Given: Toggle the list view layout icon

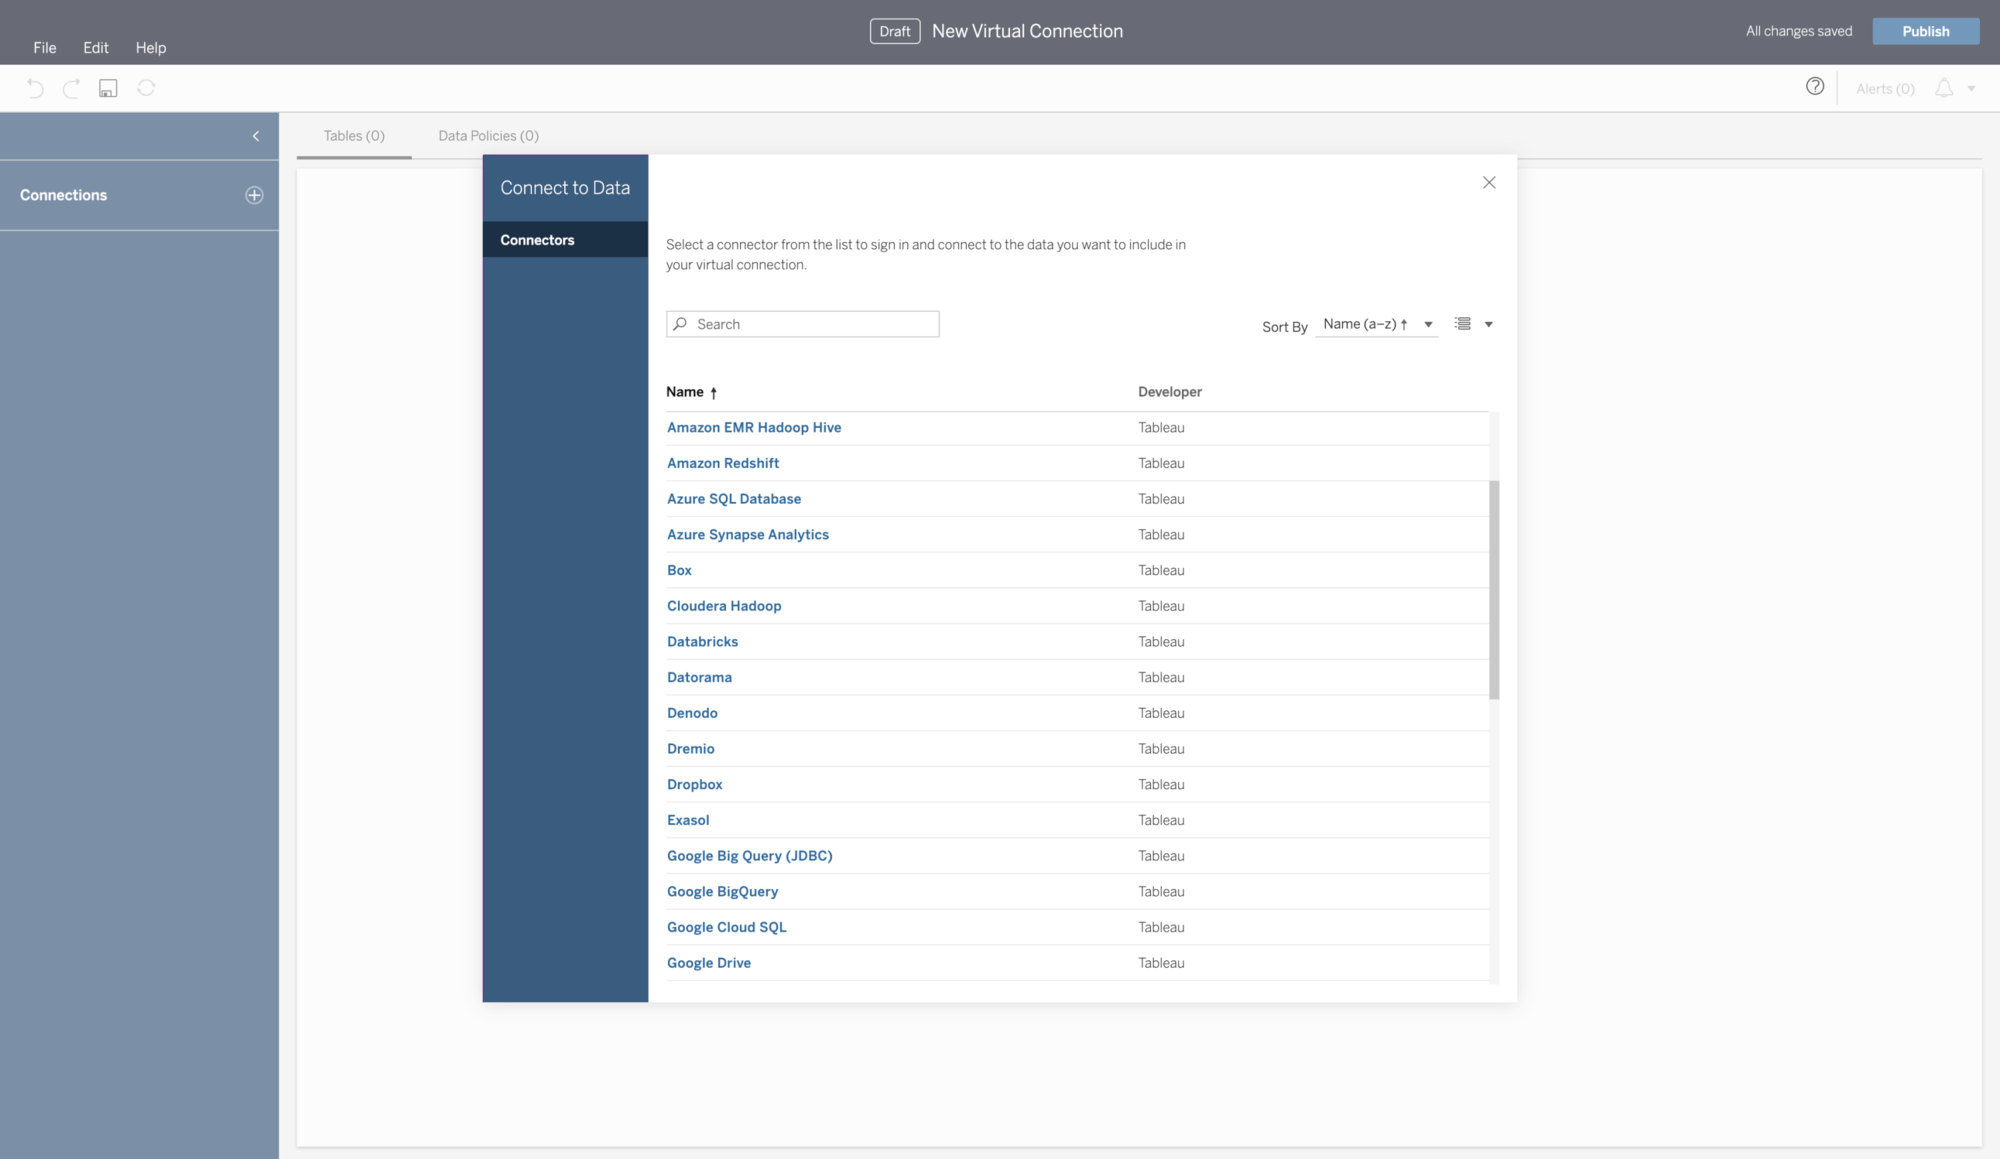Looking at the screenshot, I should (x=1462, y=323).
